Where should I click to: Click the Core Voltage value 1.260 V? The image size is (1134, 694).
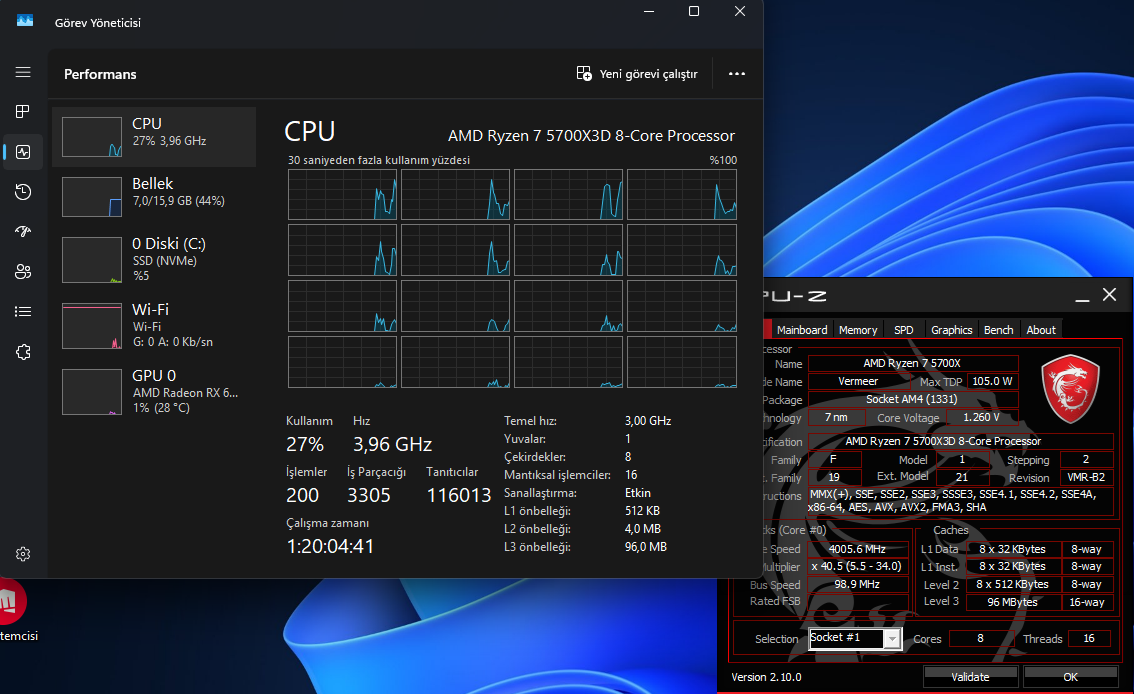981,417
